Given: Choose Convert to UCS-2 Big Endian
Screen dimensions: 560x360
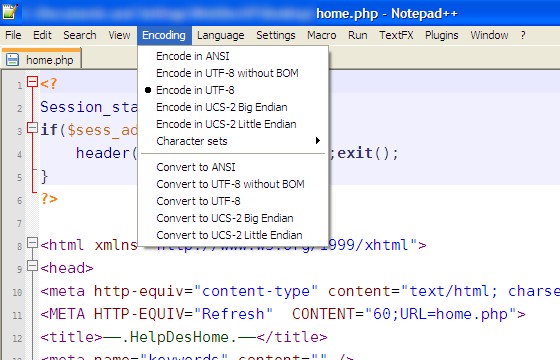Looking at the screenshot, I should point(233,218).
